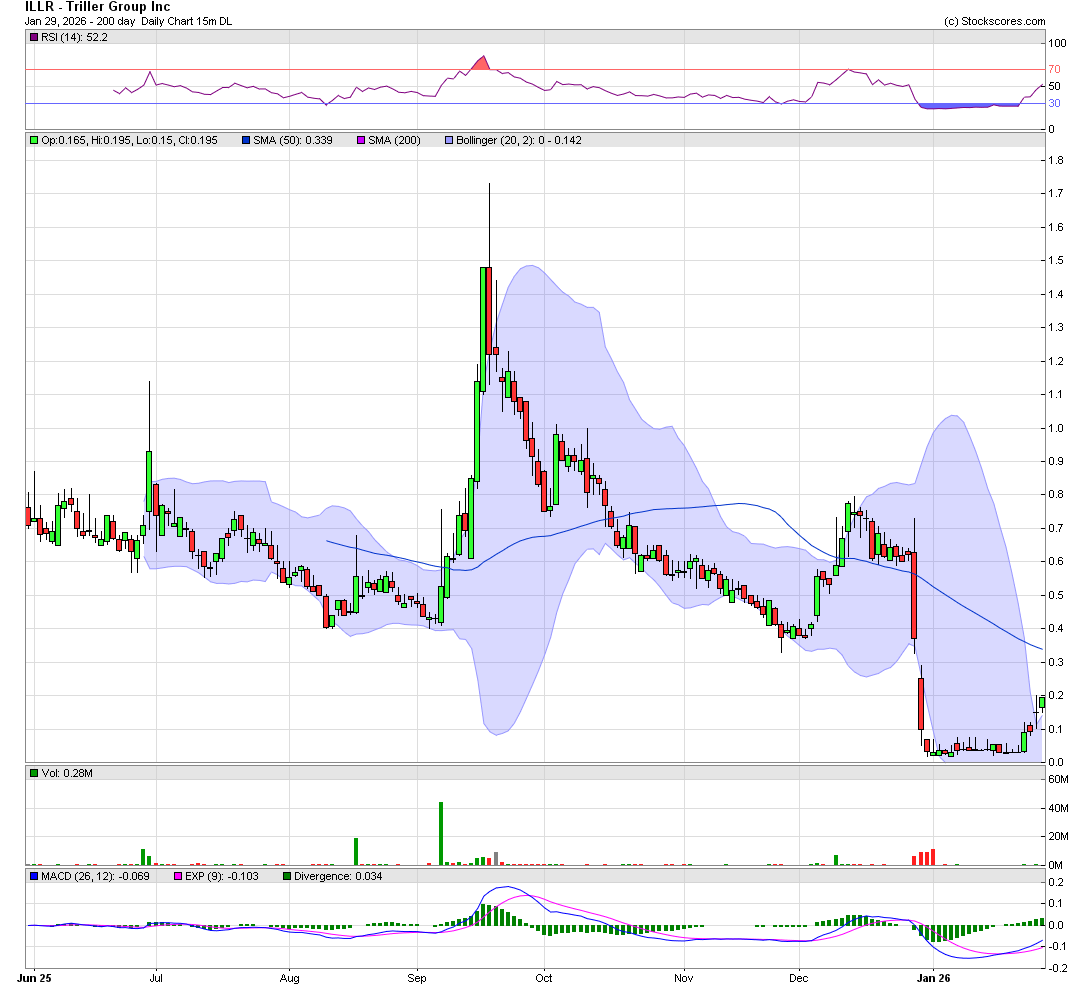
Task: Click the 'Sep' date axis label
Action: pyautogui.click(x=417, y=978)
